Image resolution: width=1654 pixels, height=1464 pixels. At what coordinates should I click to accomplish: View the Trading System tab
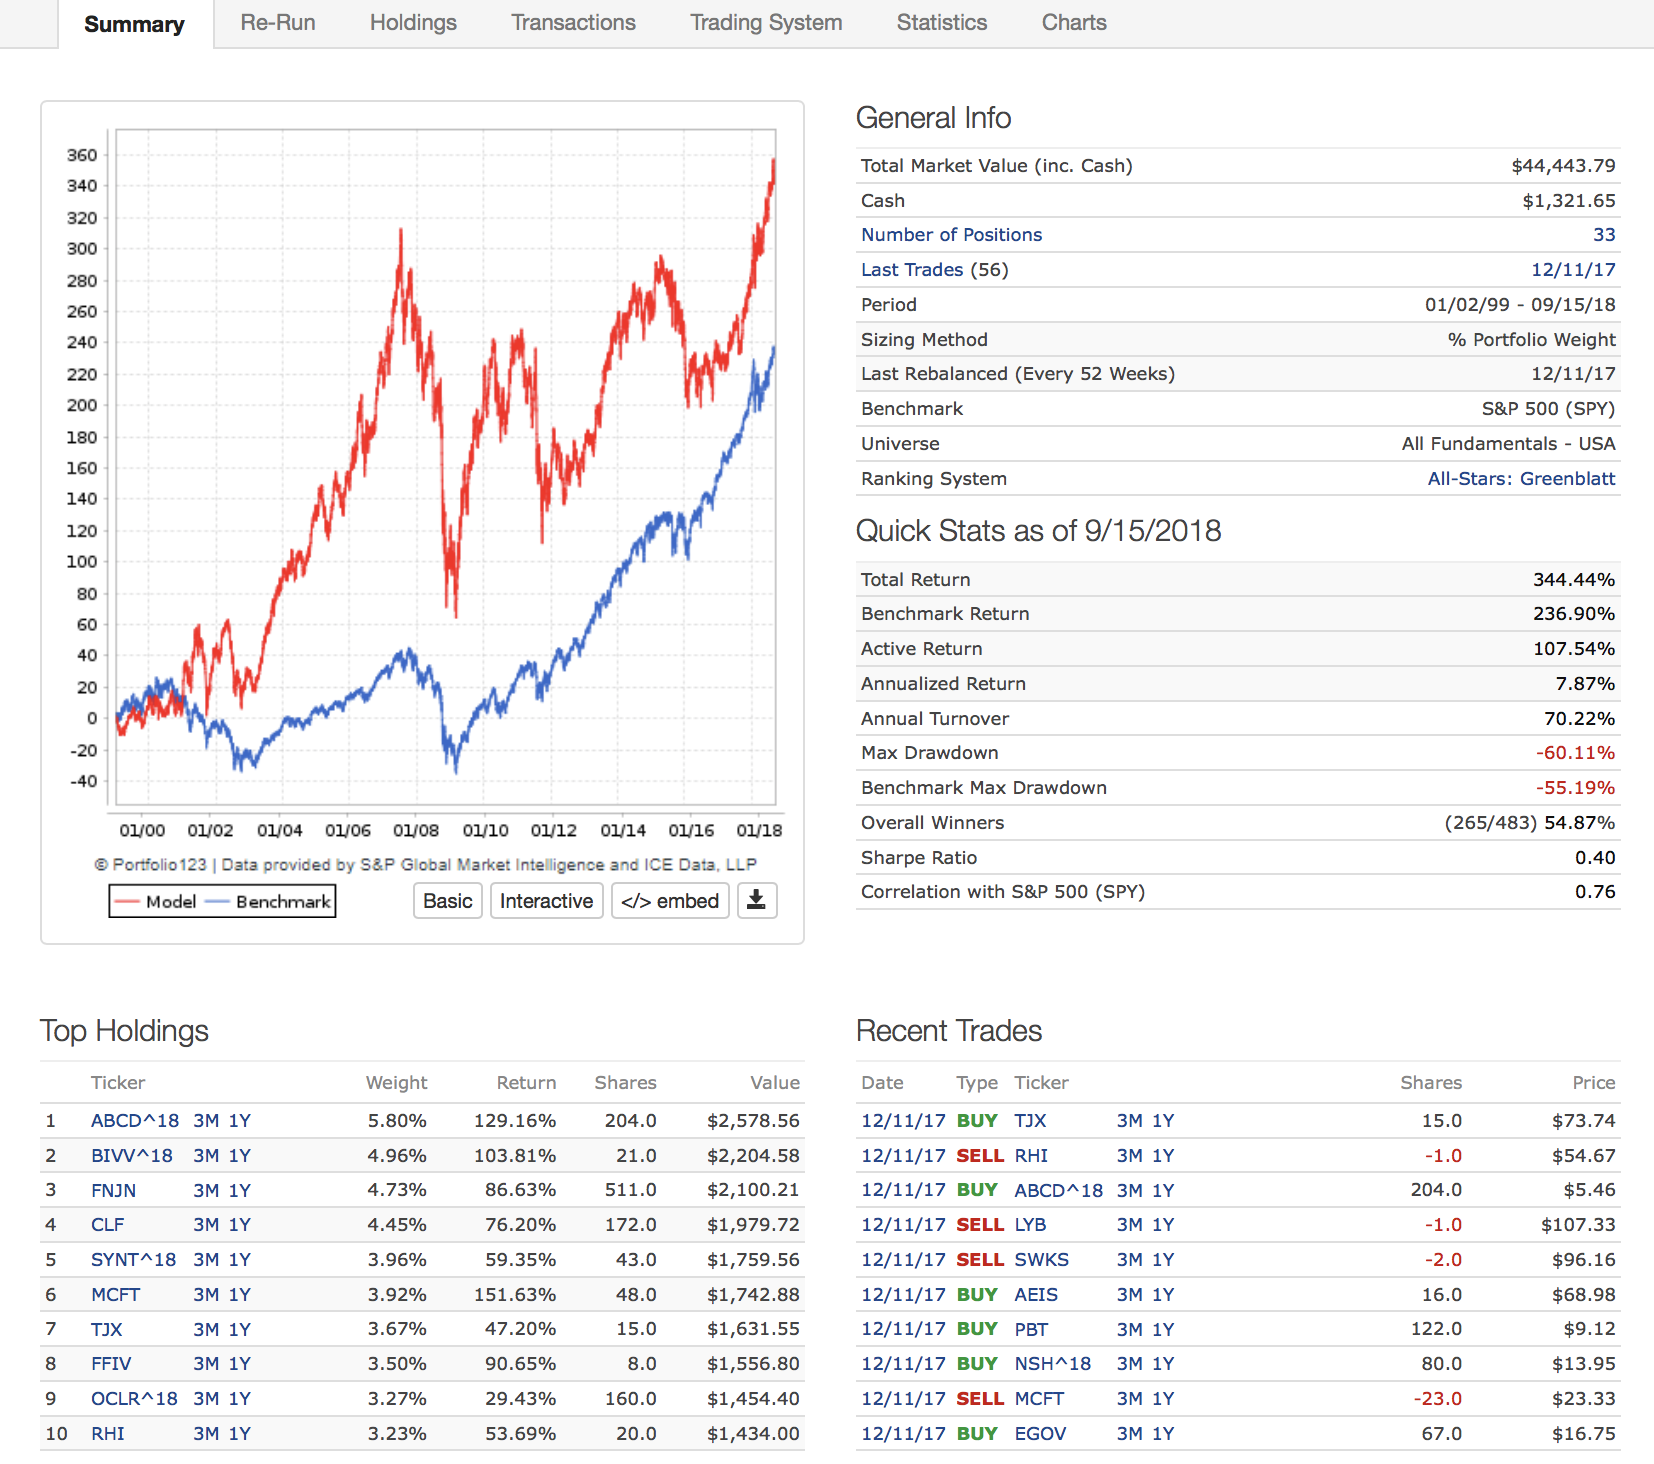coord(766,23)
